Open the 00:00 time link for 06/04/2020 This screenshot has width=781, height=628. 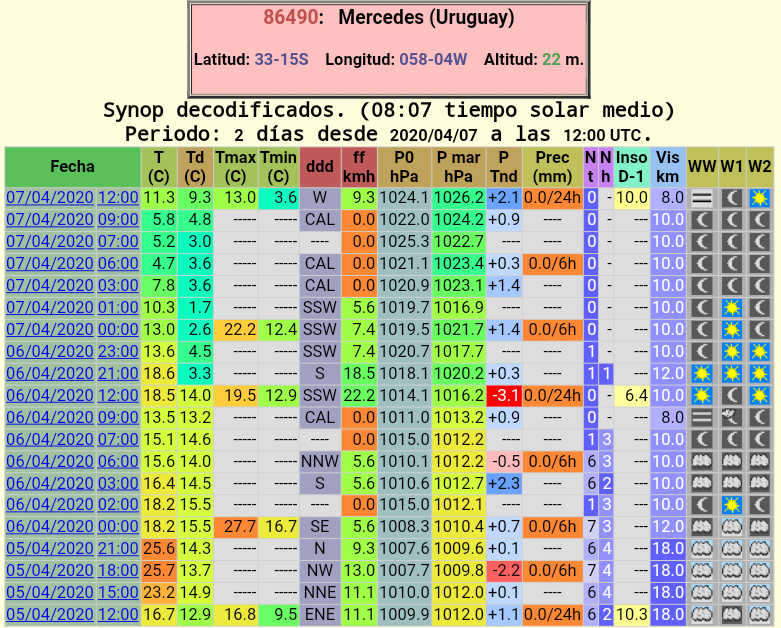118,526
